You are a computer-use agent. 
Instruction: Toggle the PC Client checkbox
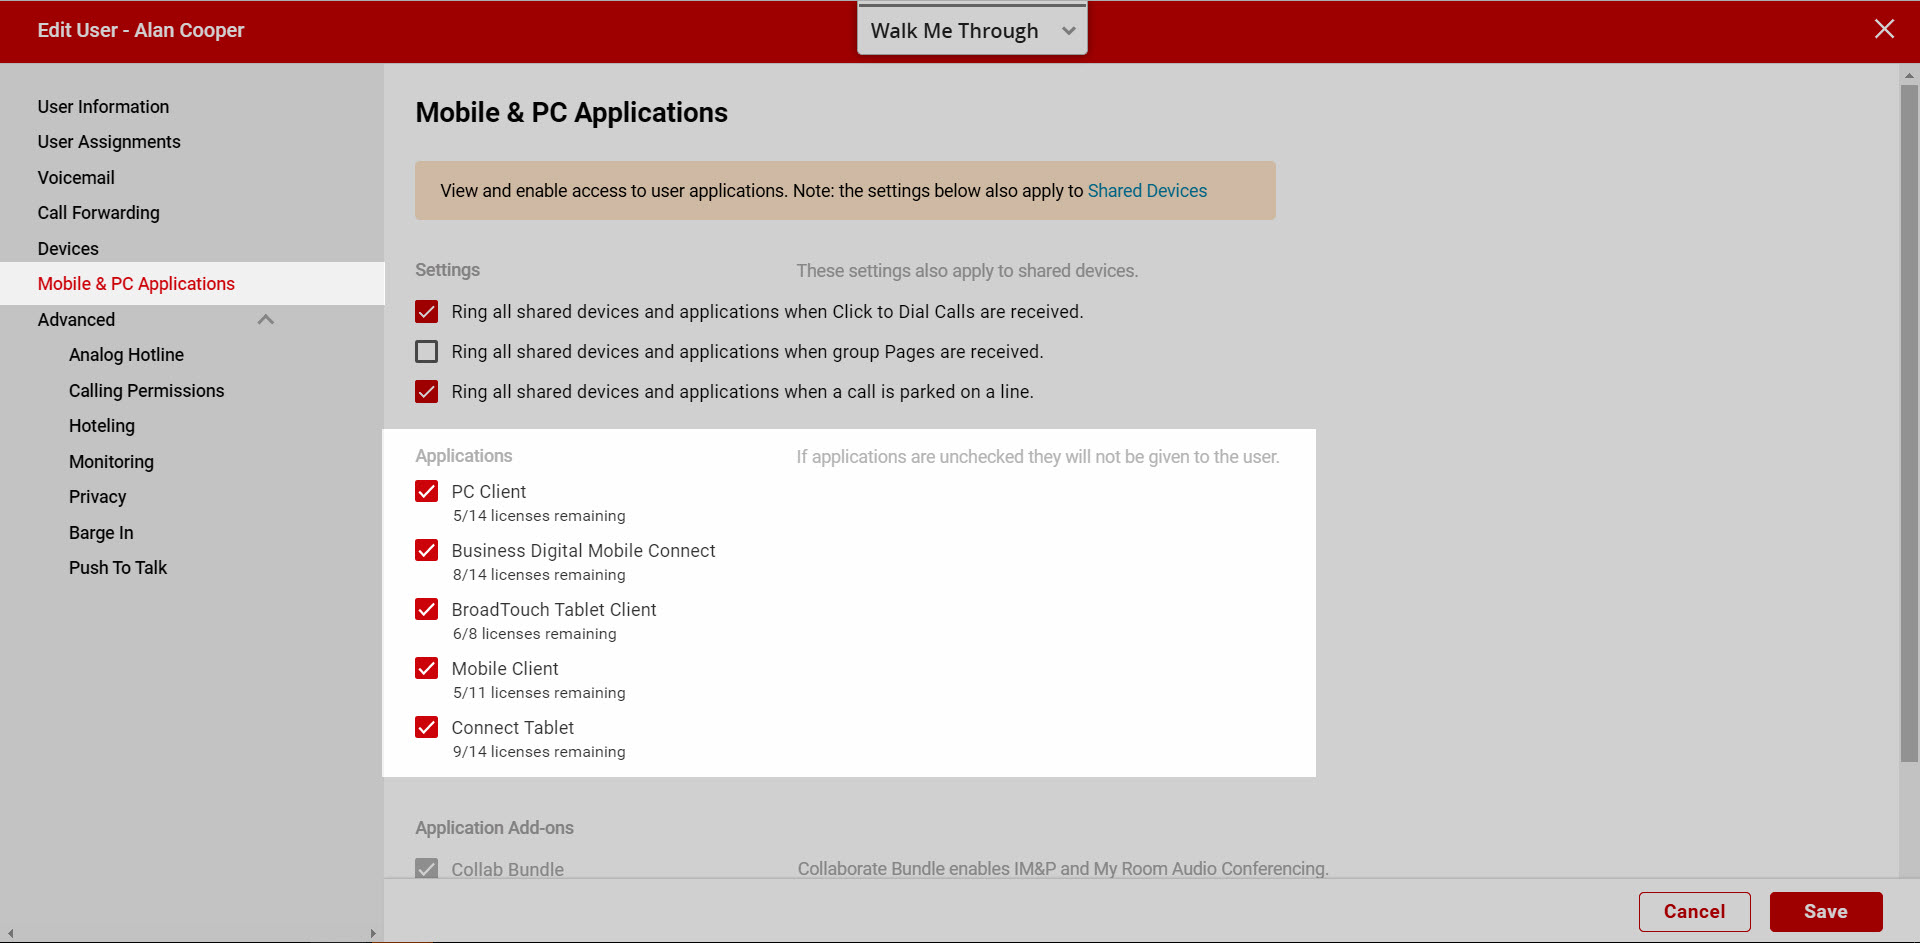(426, 491)
